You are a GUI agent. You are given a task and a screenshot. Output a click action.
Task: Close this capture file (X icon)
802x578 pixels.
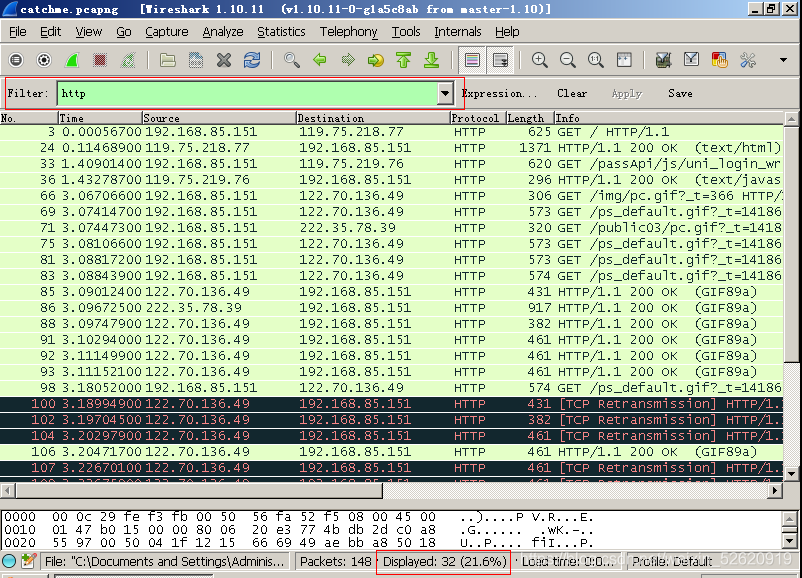pos(224,60)
